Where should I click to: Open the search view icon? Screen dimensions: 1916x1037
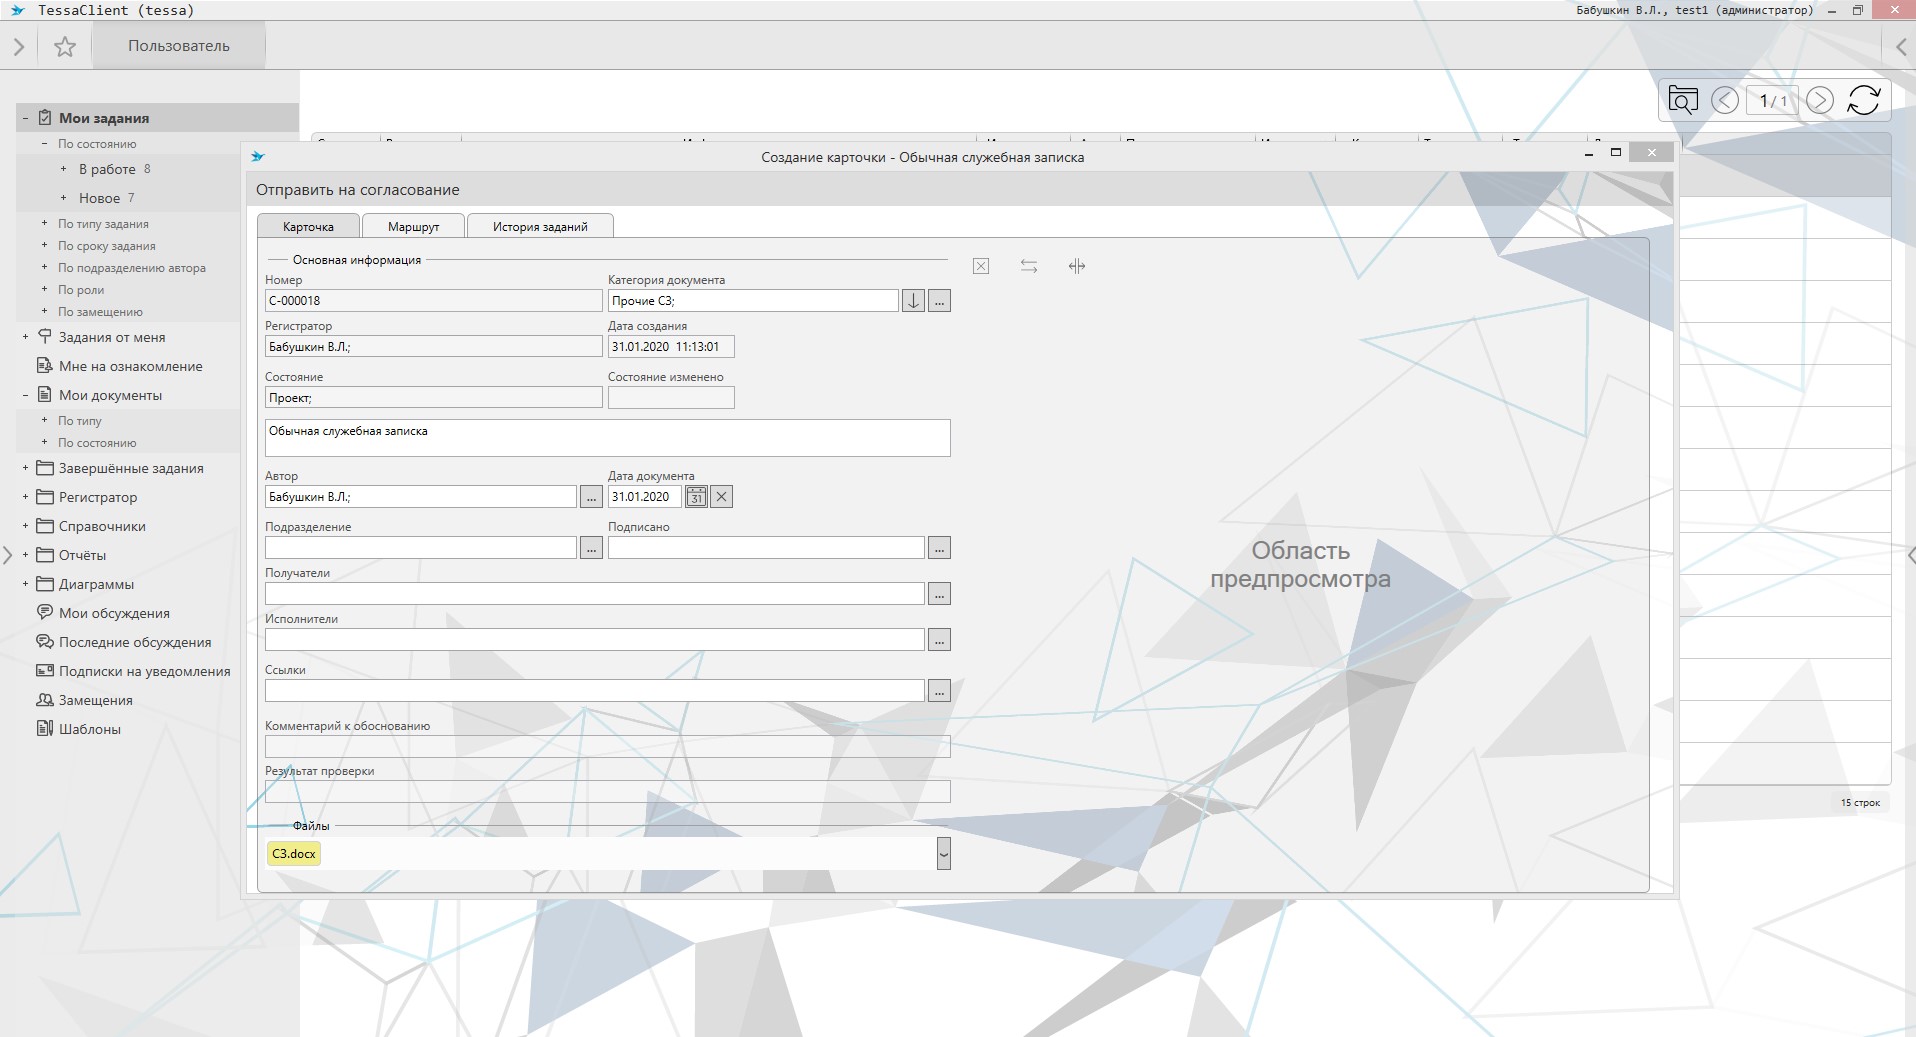tap(1683, 100)
